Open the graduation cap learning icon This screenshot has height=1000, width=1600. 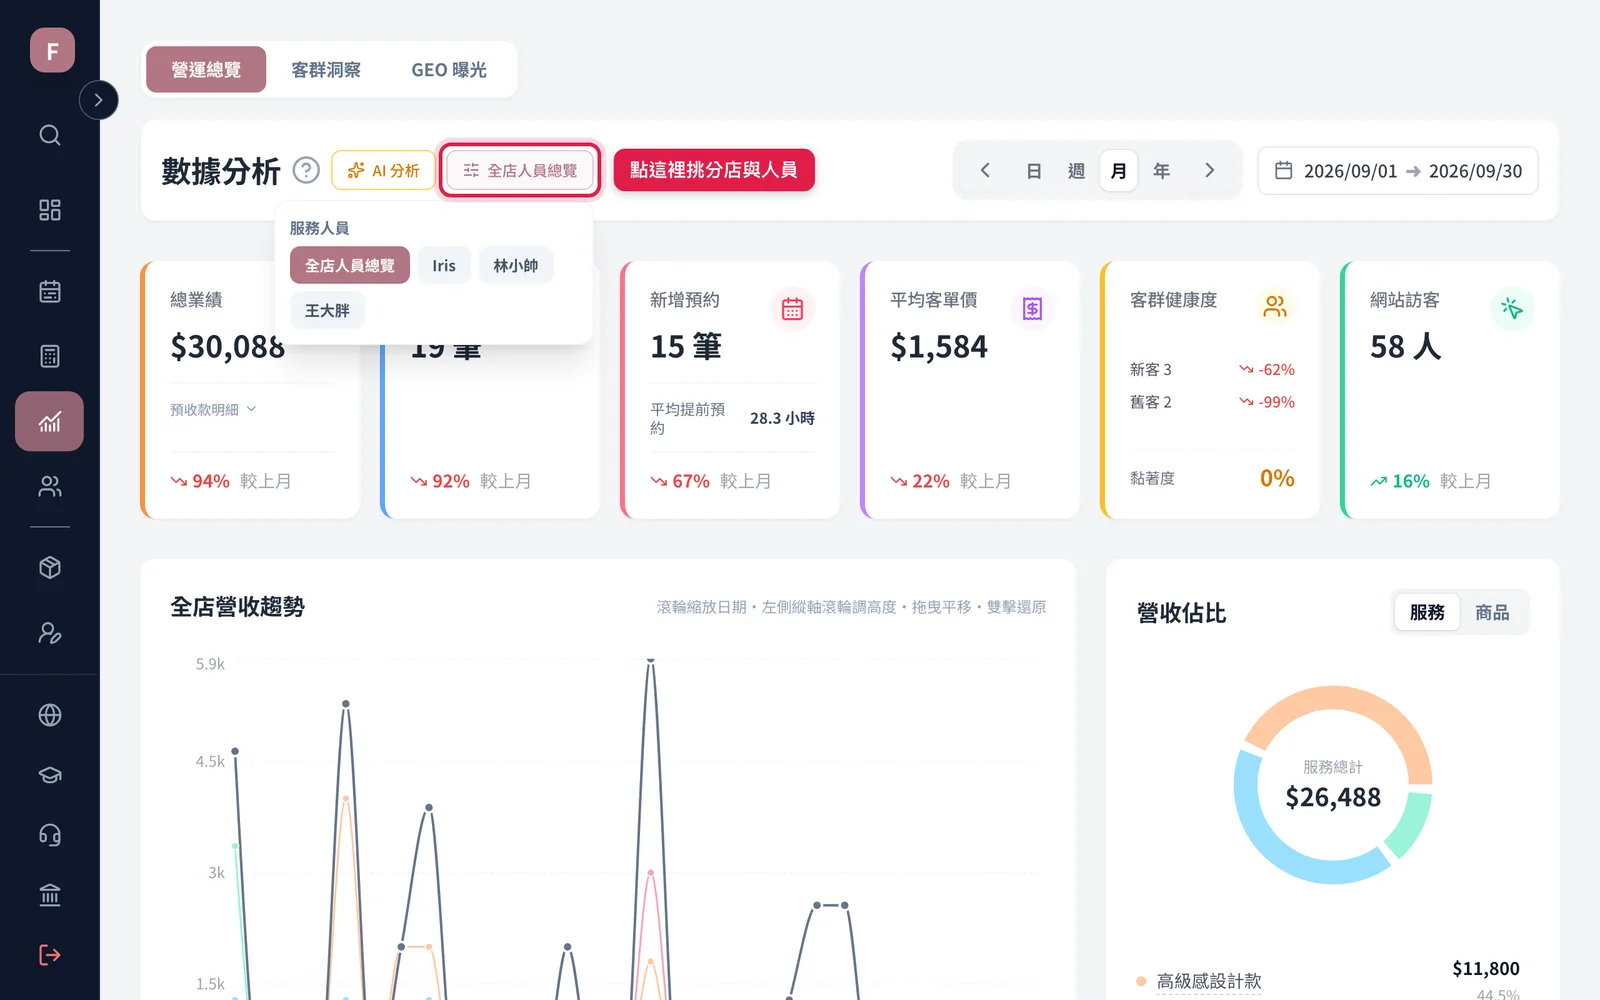[x=50, y=775]
